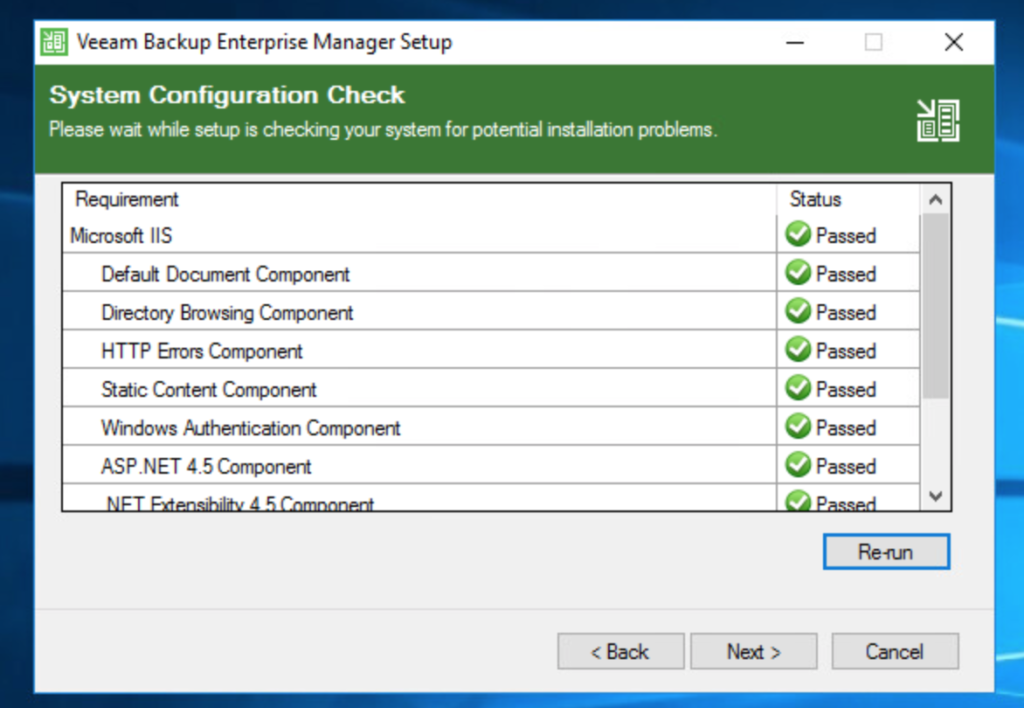Image resolution: width=1024 pixels, height=708 pixels.
Task: Click the Veeam setup title bar icon
Action: coord(54,42)
